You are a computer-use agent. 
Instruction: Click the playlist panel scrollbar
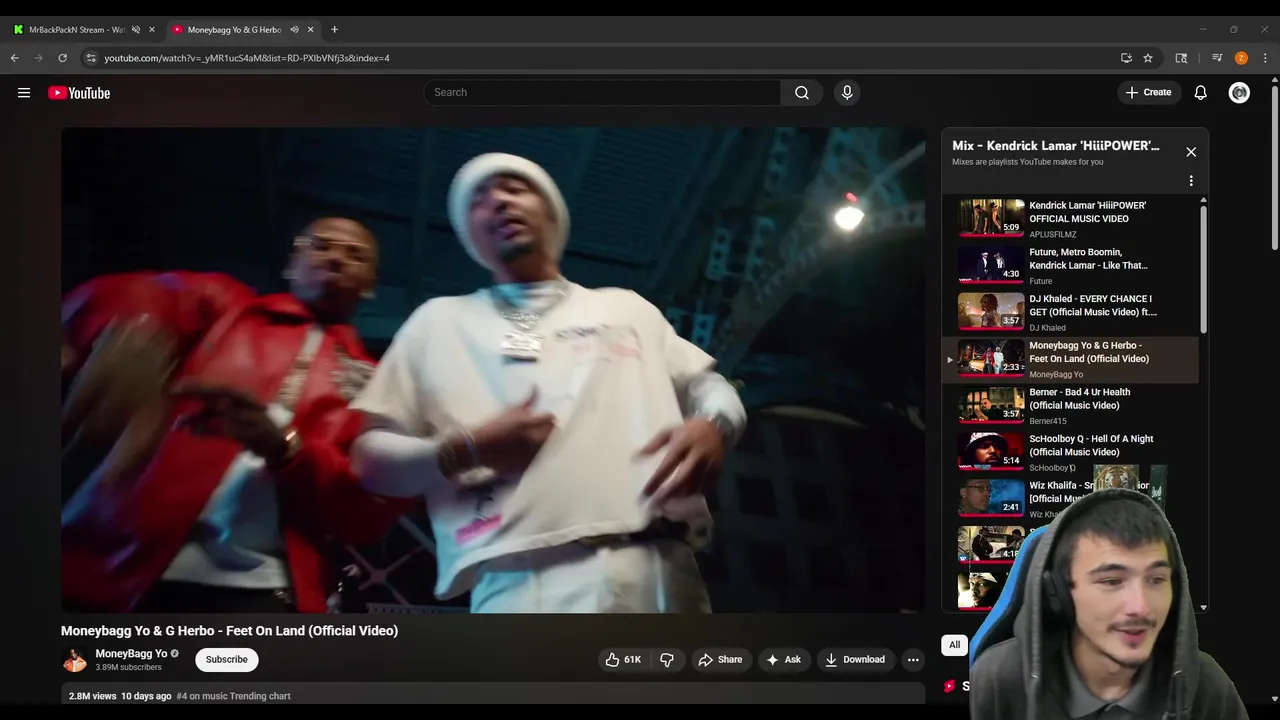tap(1203, 270)
